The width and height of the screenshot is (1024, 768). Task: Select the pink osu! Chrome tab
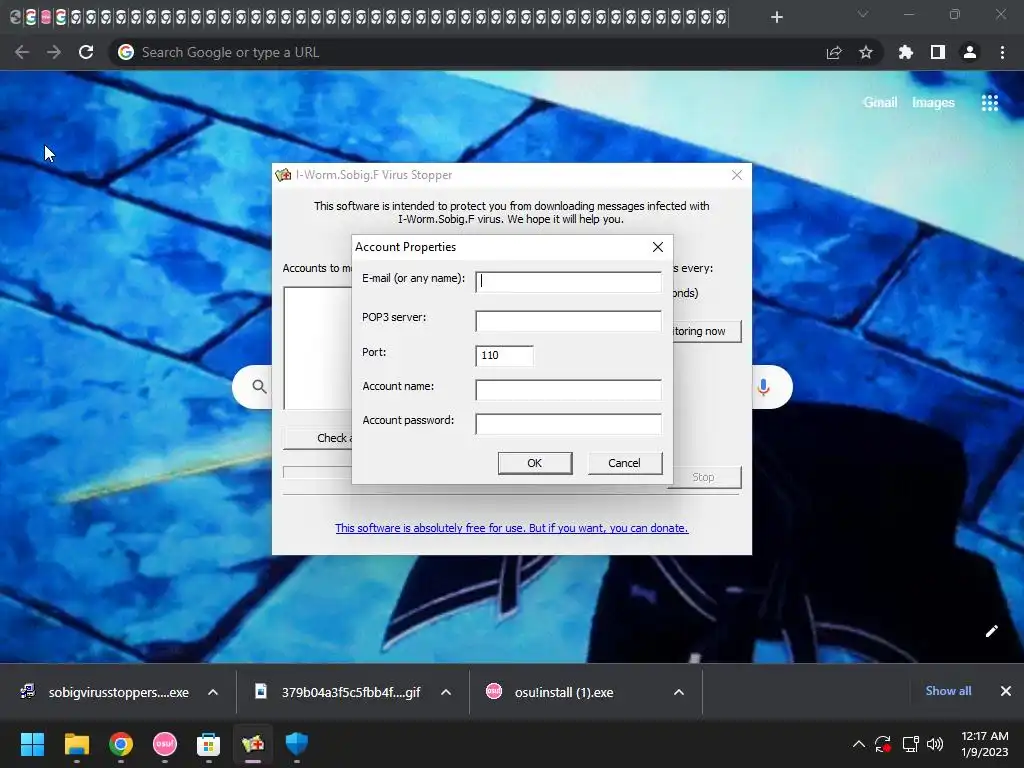pos(46,17)
